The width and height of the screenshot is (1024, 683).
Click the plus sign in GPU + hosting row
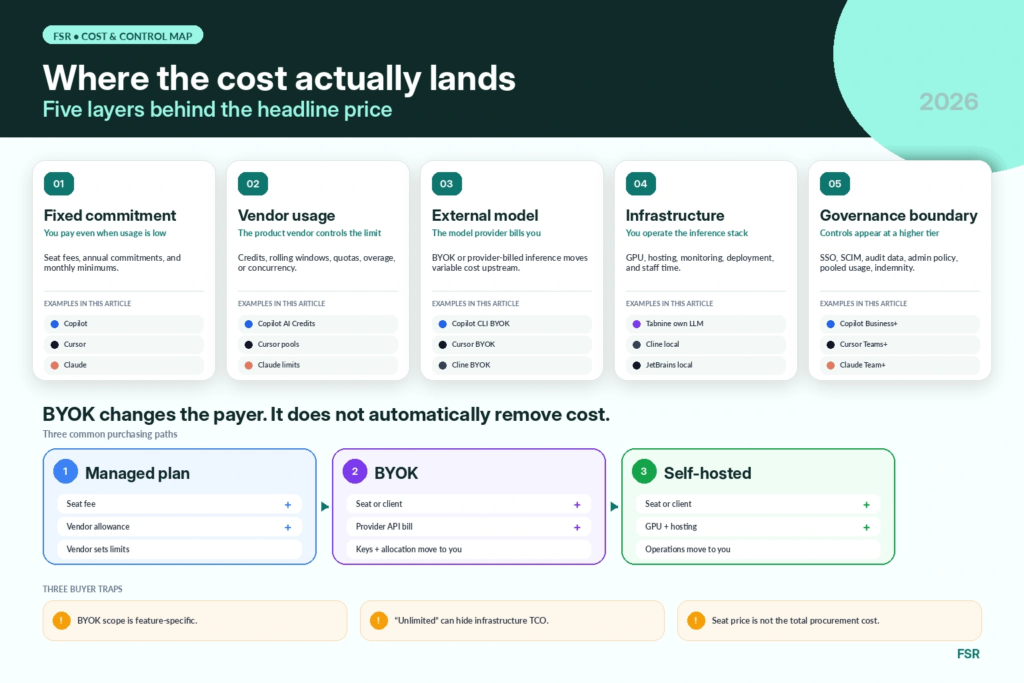tap(866, 528)
